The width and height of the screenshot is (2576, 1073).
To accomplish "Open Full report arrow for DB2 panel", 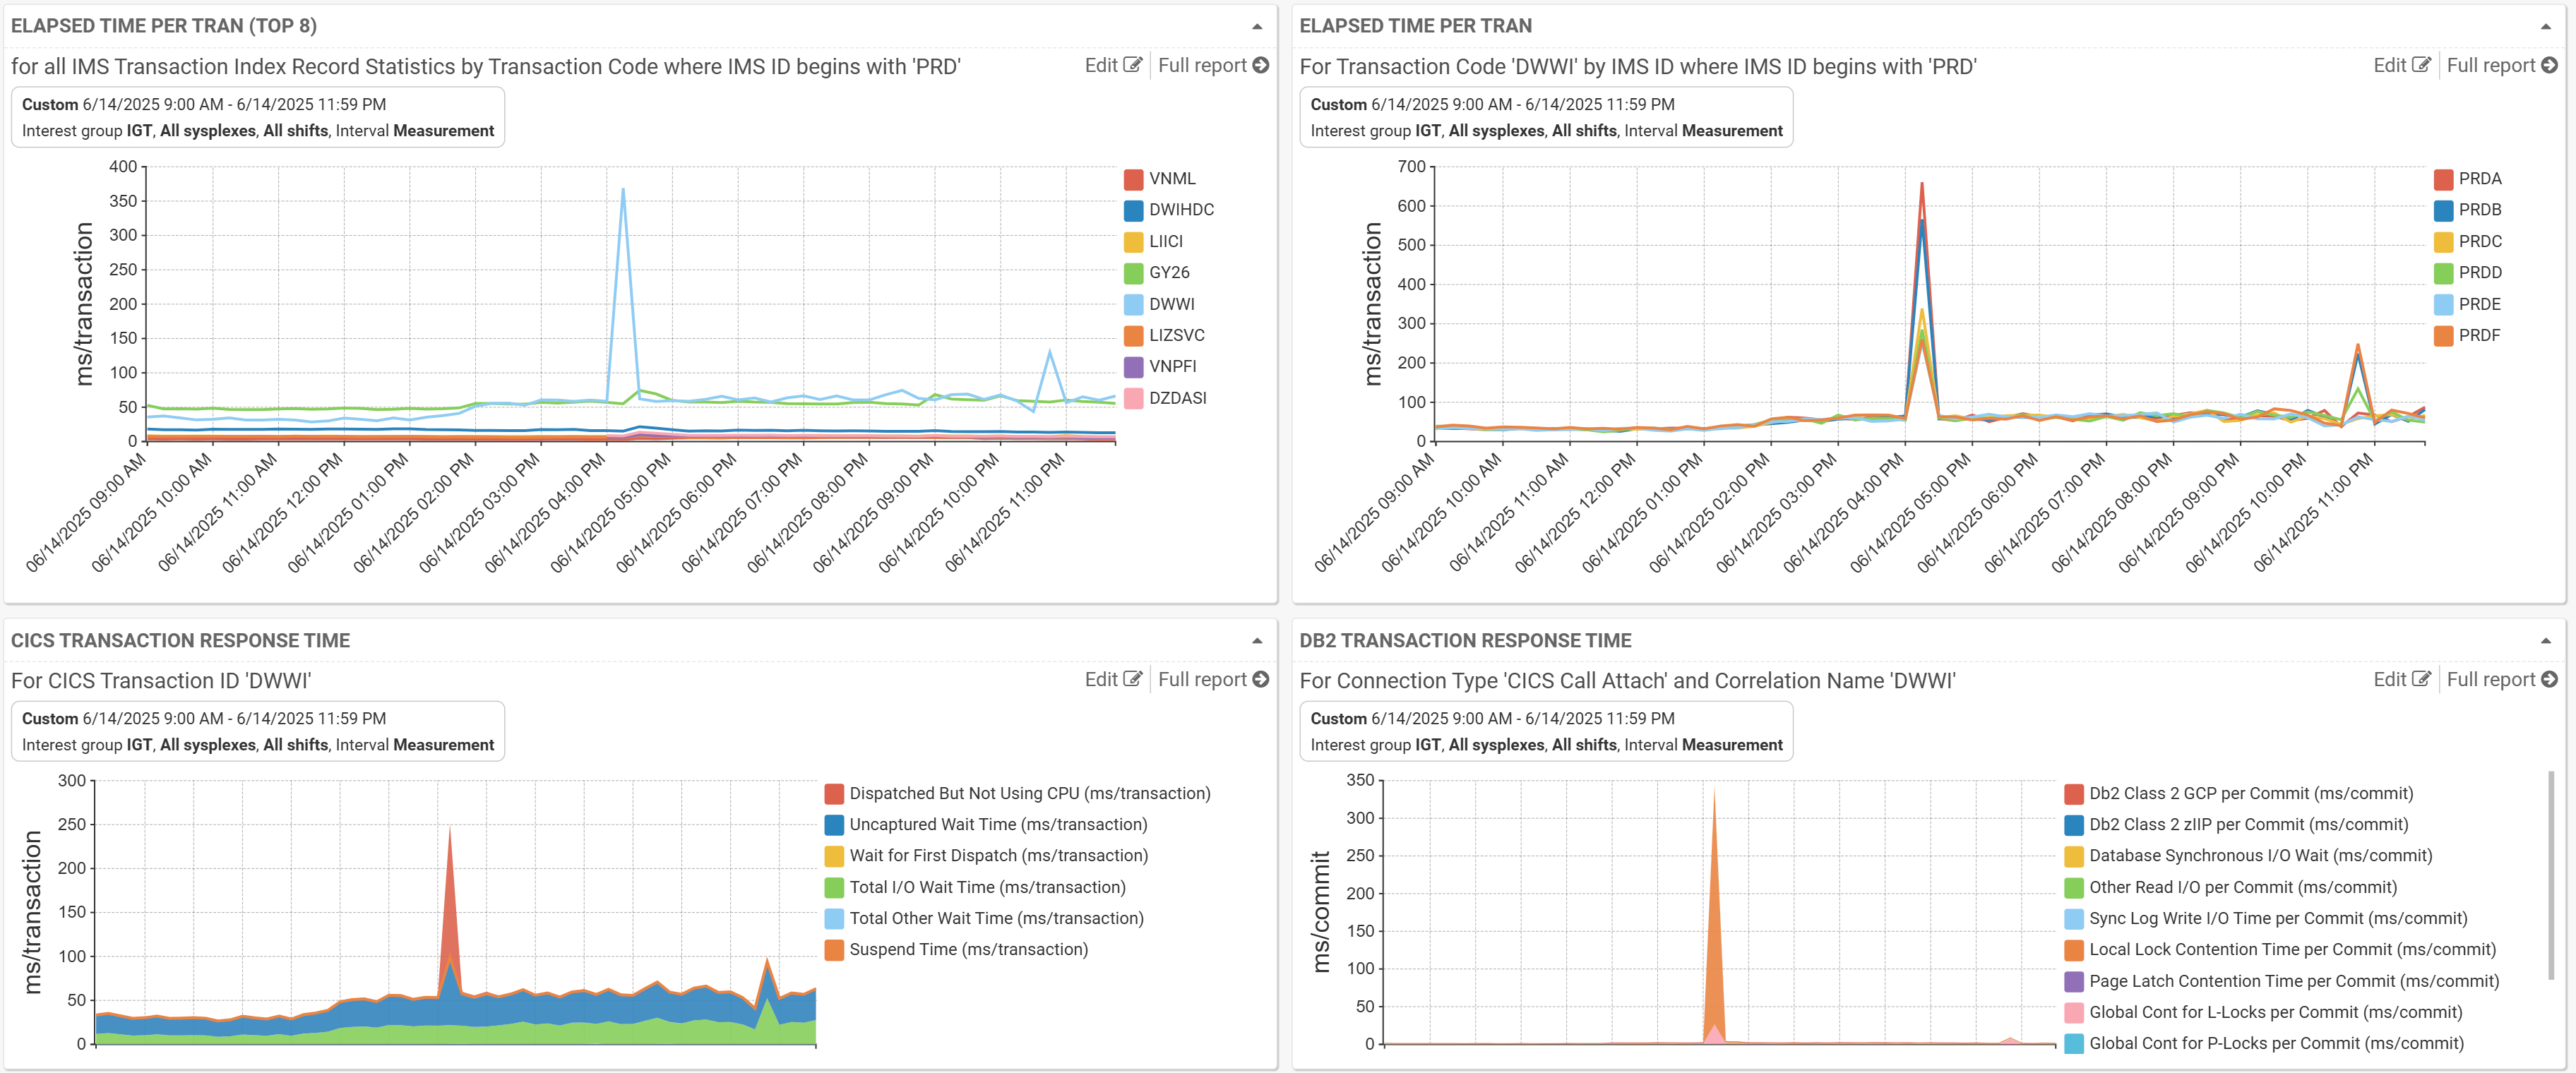I will pyautogui.click(x=2550, y=679).
